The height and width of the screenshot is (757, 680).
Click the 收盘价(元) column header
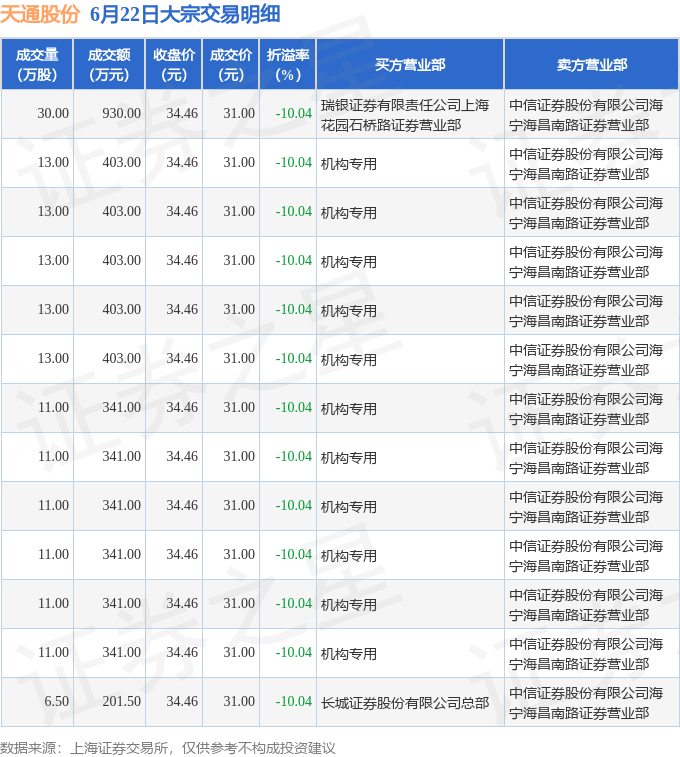pos(174,65)
